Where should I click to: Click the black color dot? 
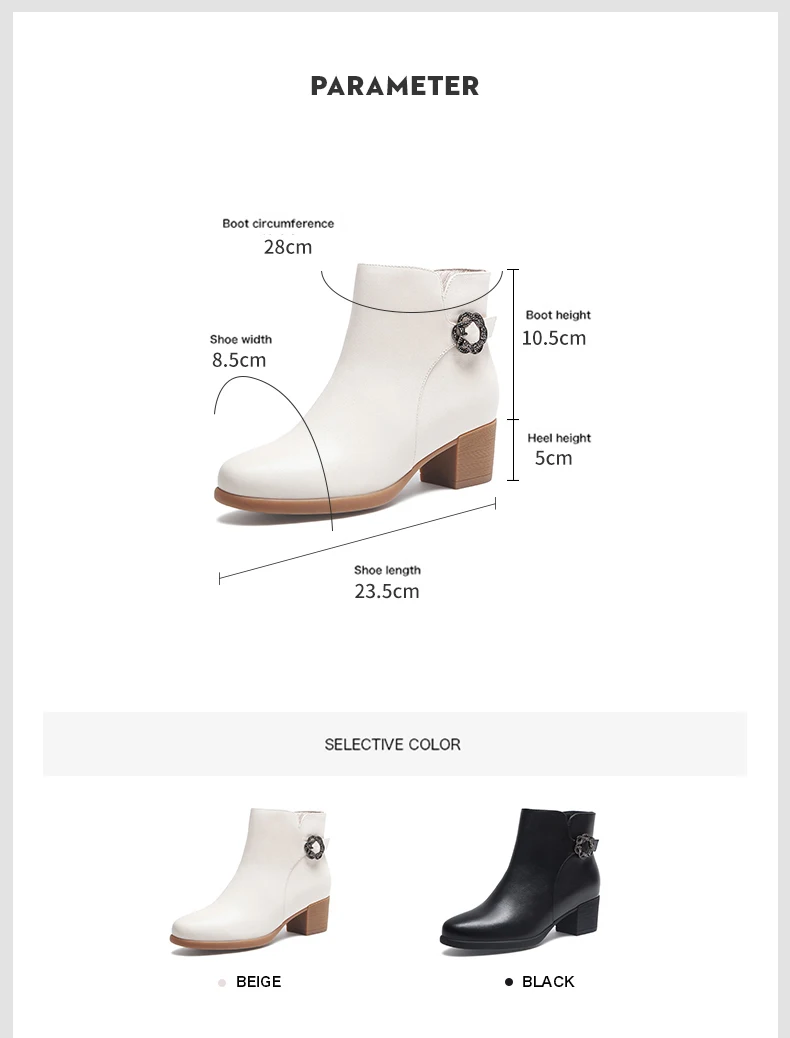509,982
